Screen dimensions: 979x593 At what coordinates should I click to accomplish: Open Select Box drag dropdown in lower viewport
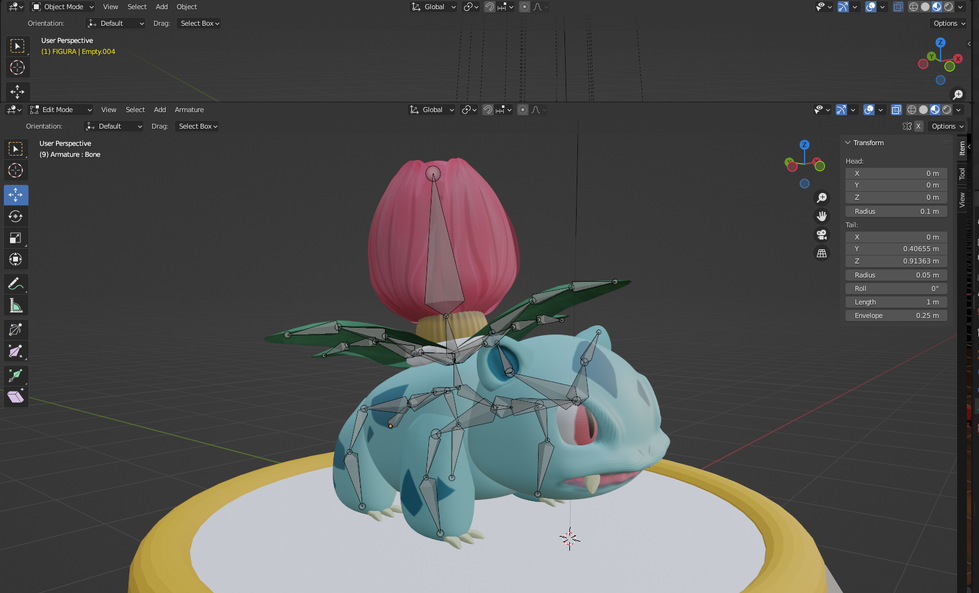pos(198,126)
